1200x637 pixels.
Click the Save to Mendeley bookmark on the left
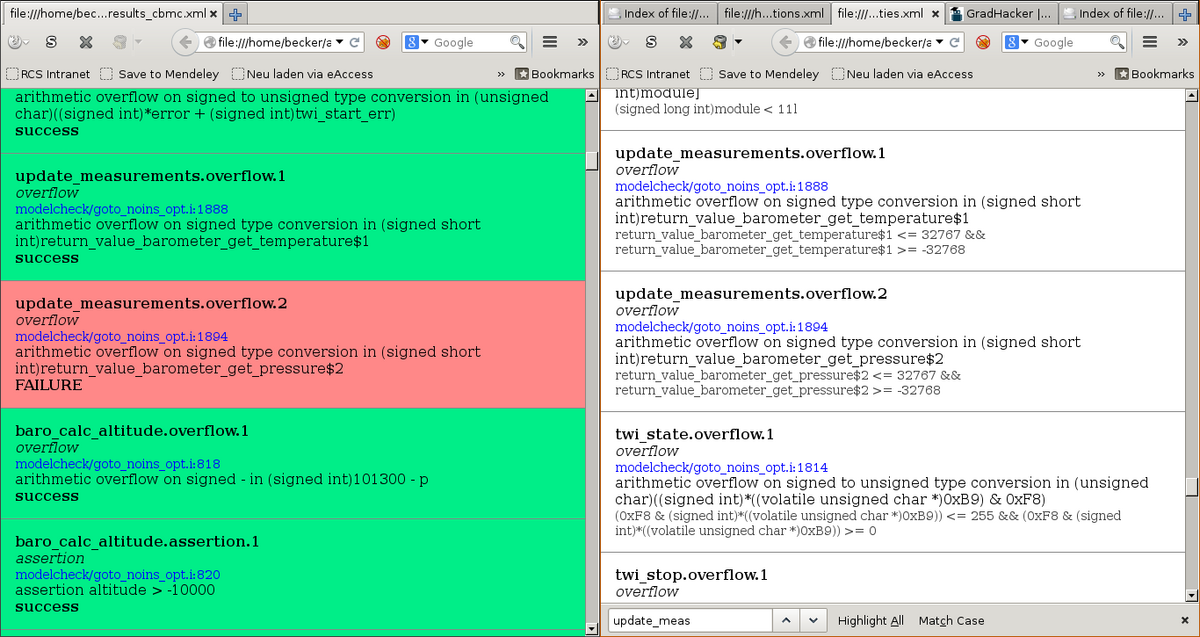pyautogui.click(x=160, y=74)
